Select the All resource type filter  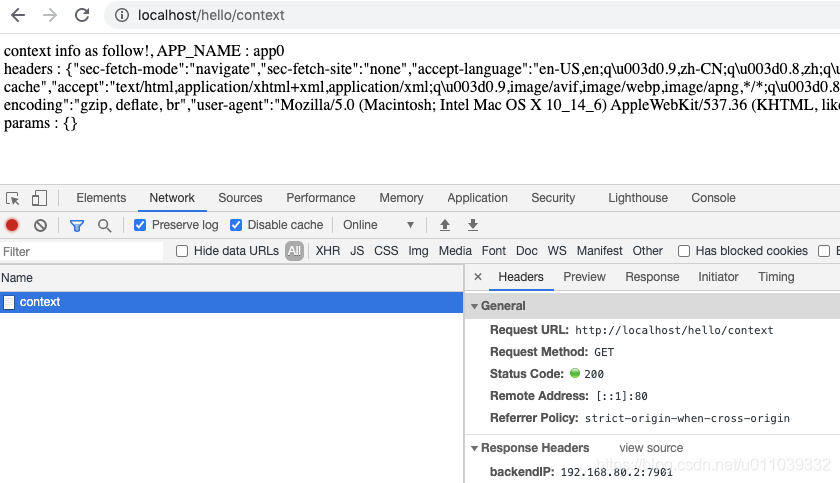[294, 251]
